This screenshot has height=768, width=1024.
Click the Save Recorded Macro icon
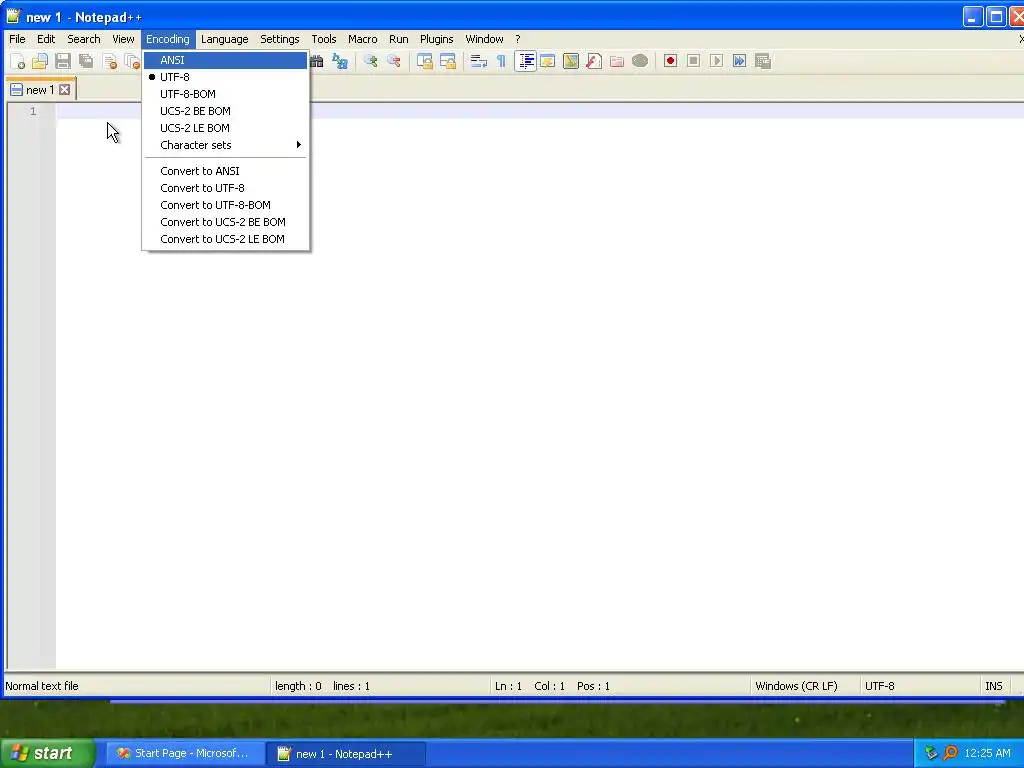(763, 61)
